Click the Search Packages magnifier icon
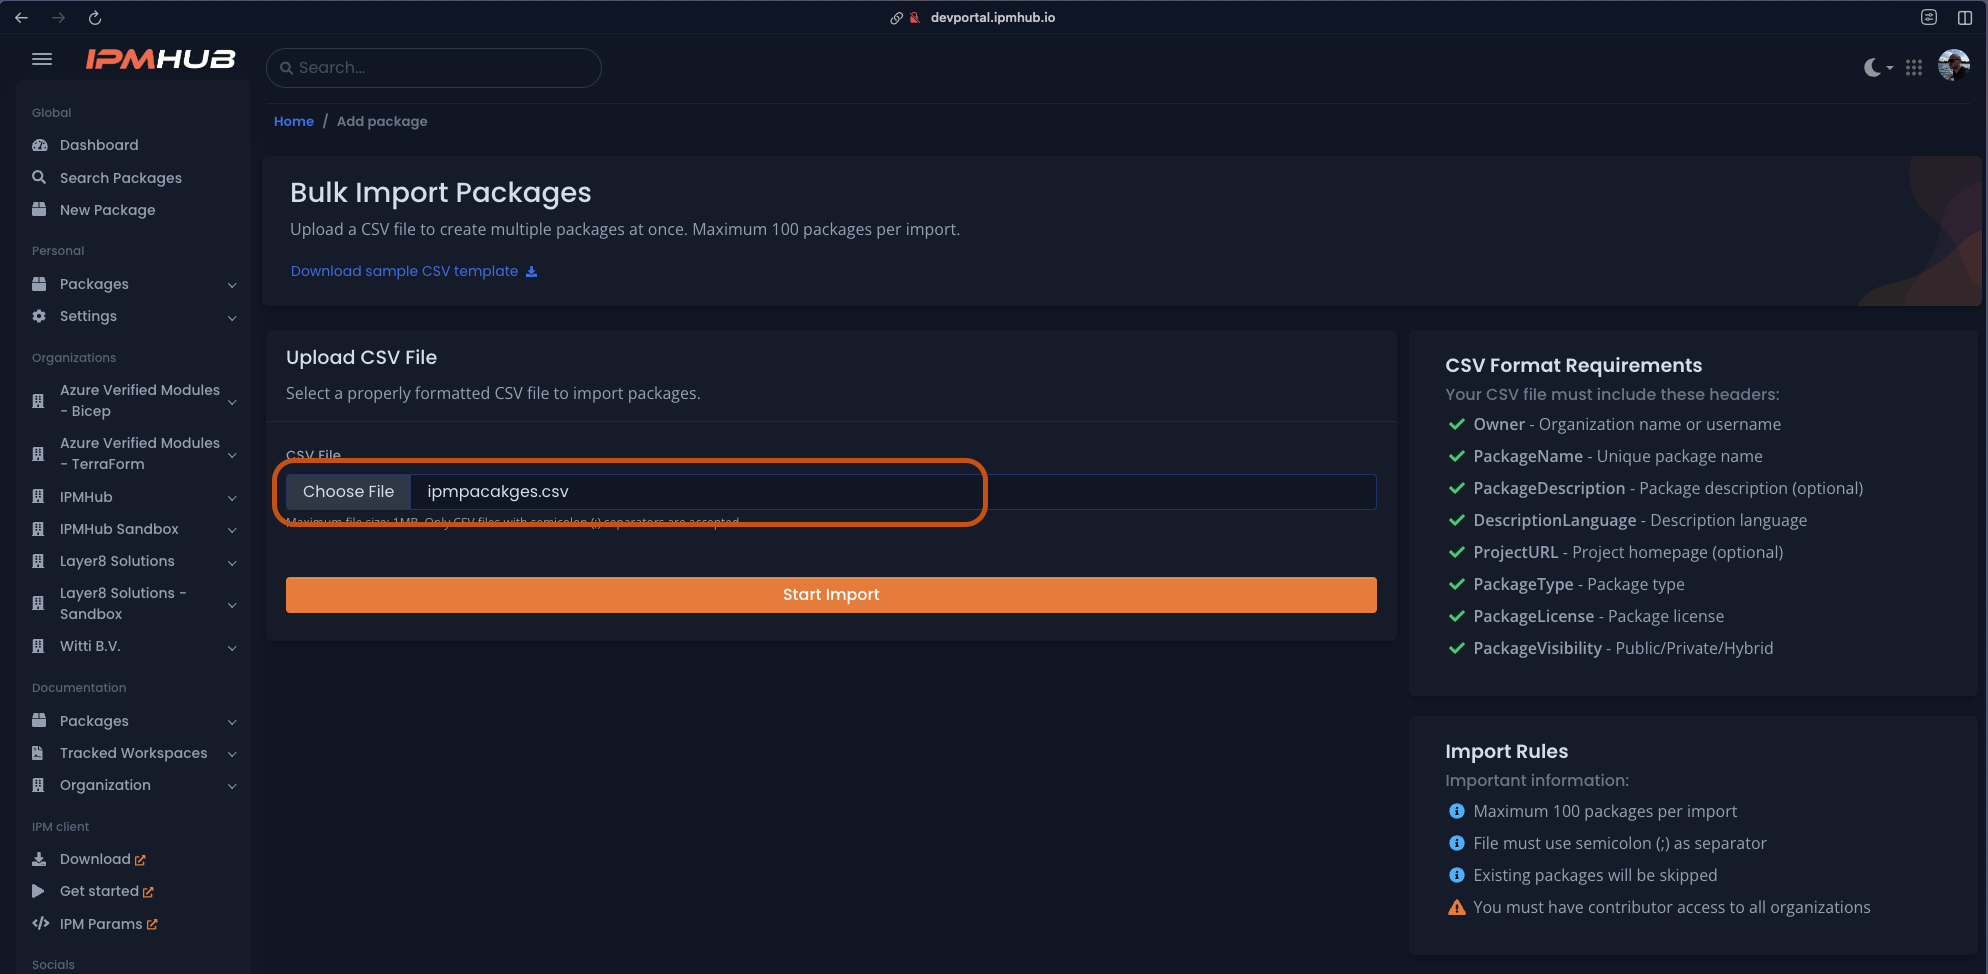 (x=39, y=177)
